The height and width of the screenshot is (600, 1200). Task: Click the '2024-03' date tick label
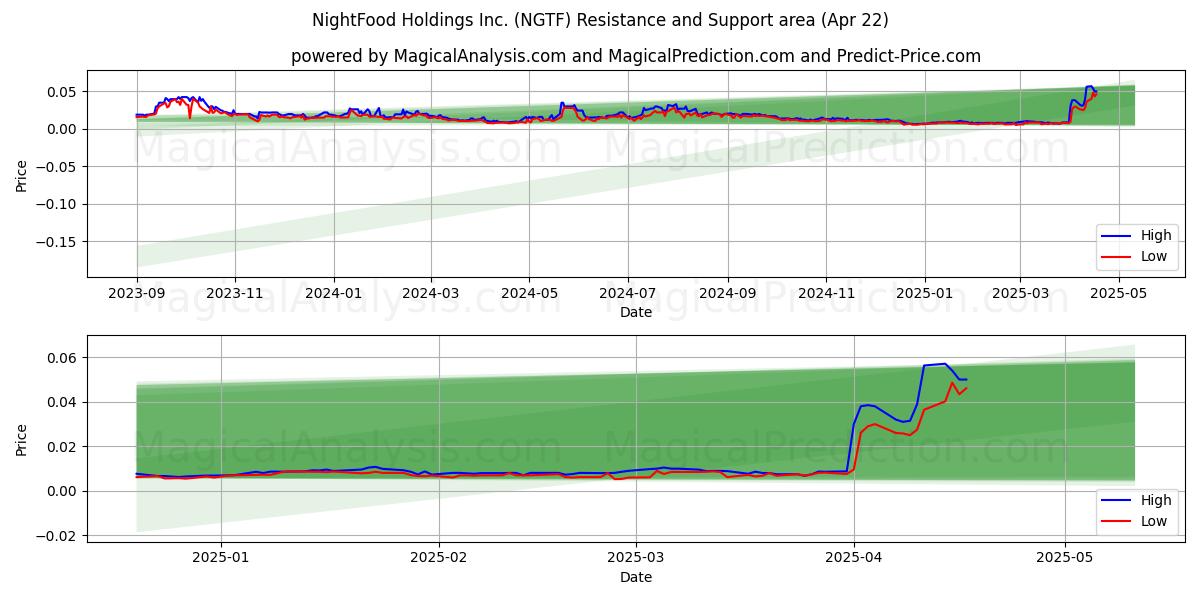pyautogui.click(x=431, y=294)
